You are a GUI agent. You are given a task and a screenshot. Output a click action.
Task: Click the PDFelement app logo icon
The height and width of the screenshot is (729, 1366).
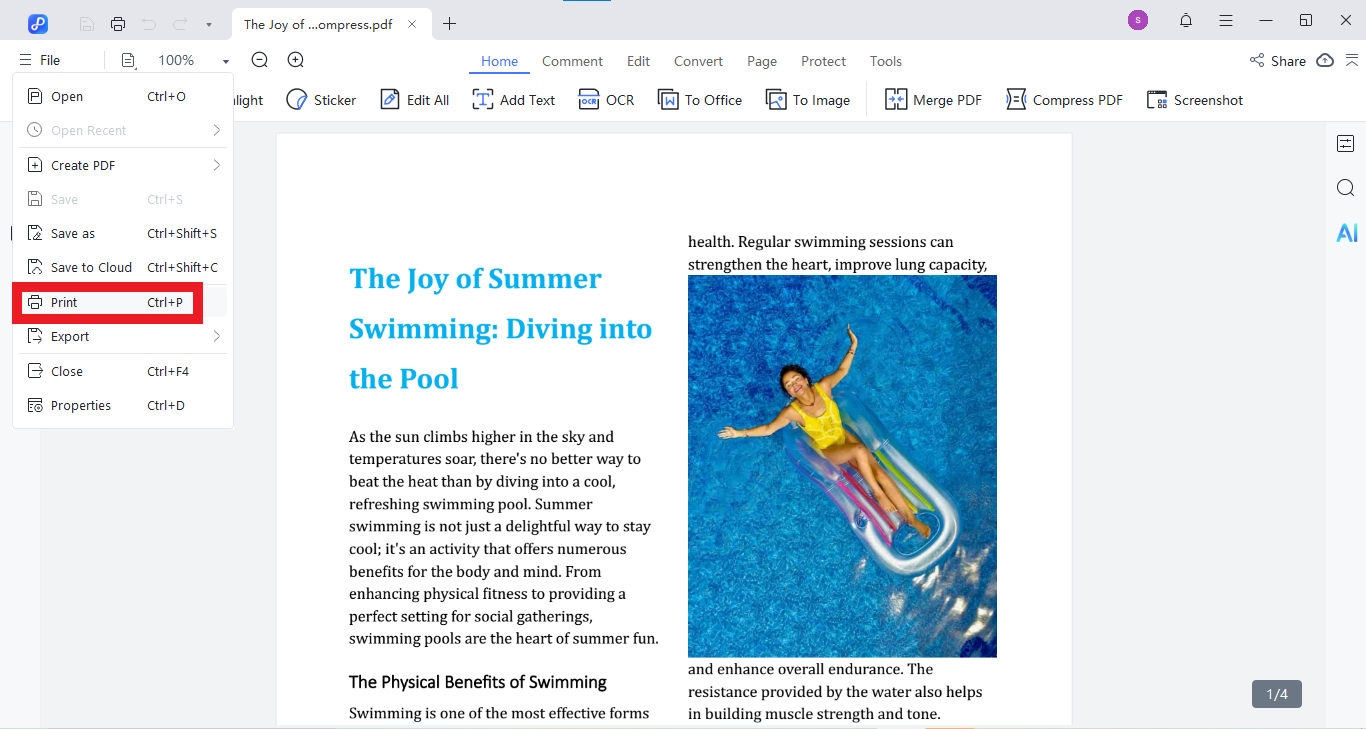pyautogui.click(x=38, y=23)
